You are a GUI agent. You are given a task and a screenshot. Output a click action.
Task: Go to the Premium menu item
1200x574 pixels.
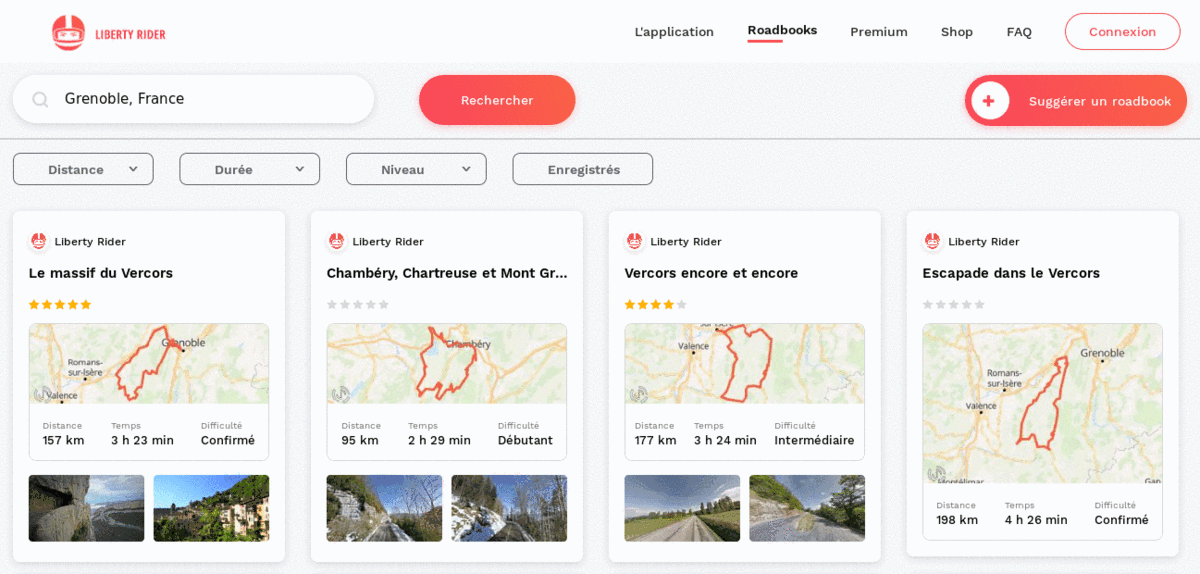click(x=879, y=32)
